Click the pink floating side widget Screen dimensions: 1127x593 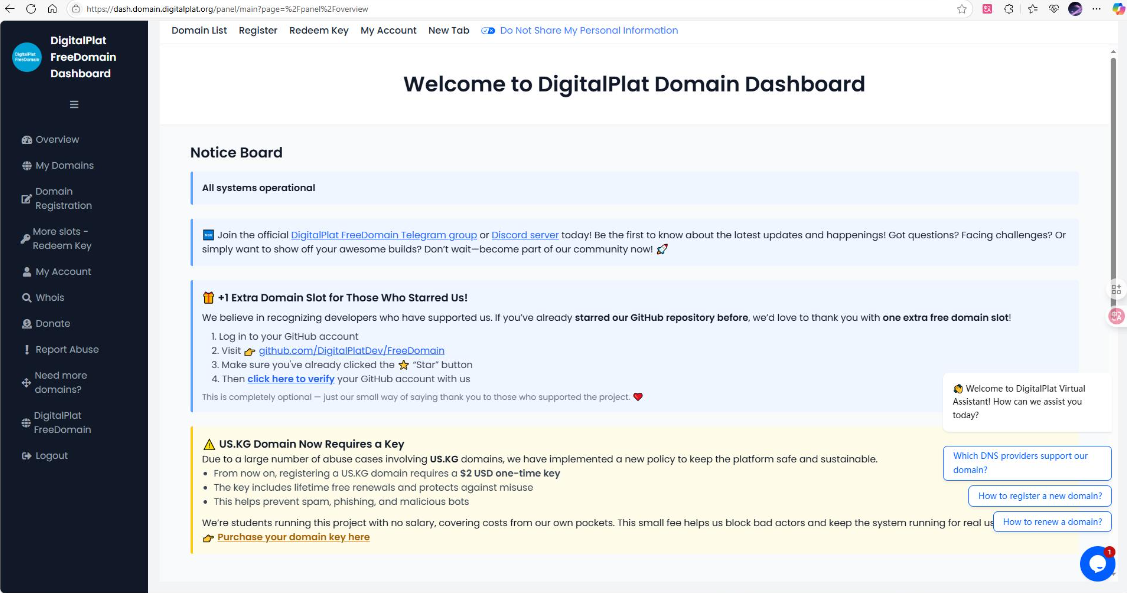1117,316
